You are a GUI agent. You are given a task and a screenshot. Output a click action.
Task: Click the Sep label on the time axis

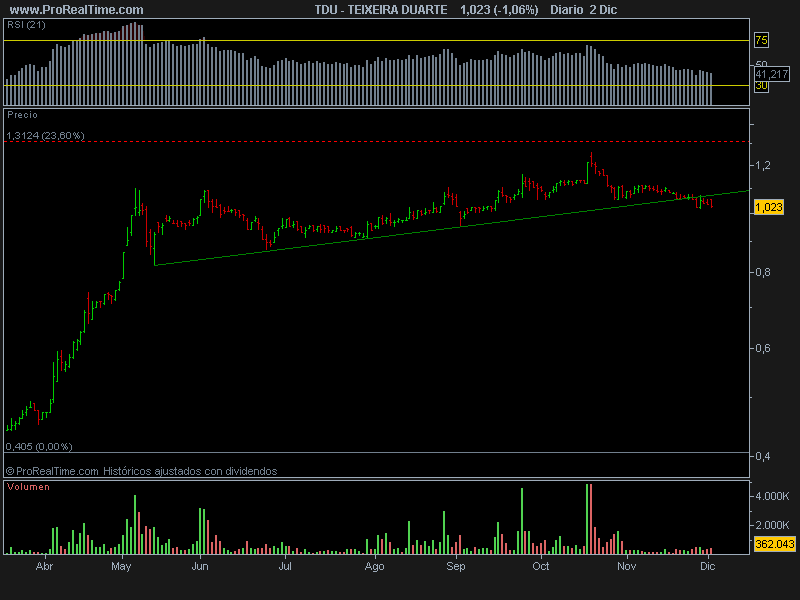tap(456, 566)
